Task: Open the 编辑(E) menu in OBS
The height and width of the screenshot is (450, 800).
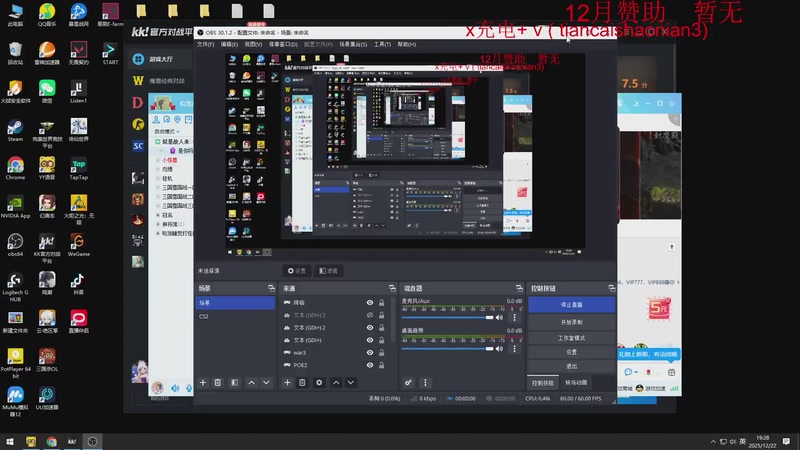Action: 229,44
